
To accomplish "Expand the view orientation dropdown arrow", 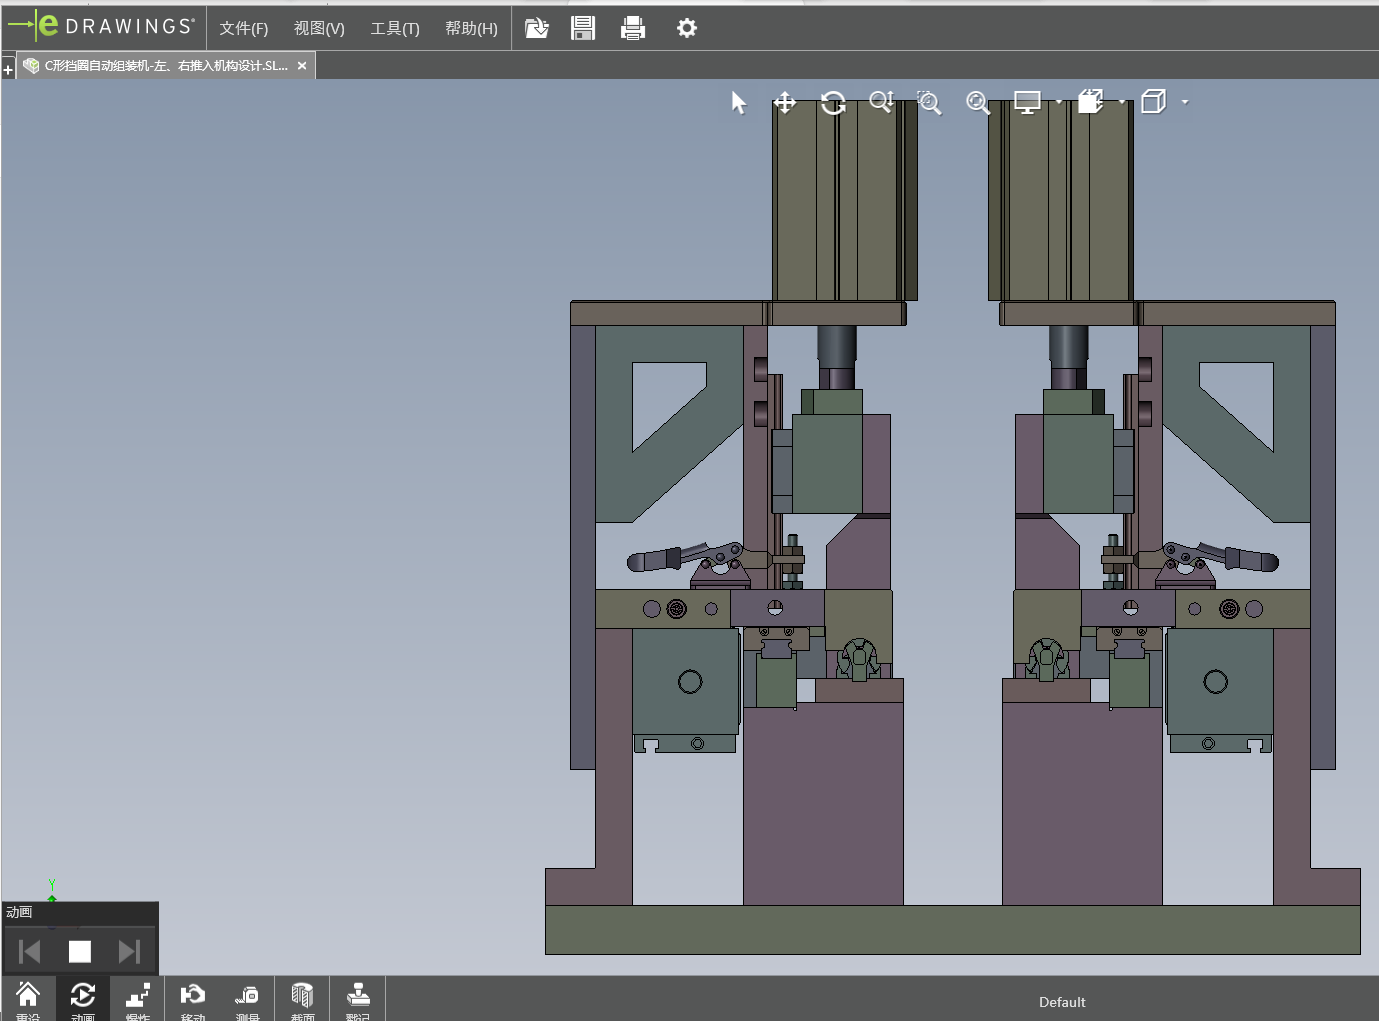I will pyautogui.click(x=1122, y=102).
